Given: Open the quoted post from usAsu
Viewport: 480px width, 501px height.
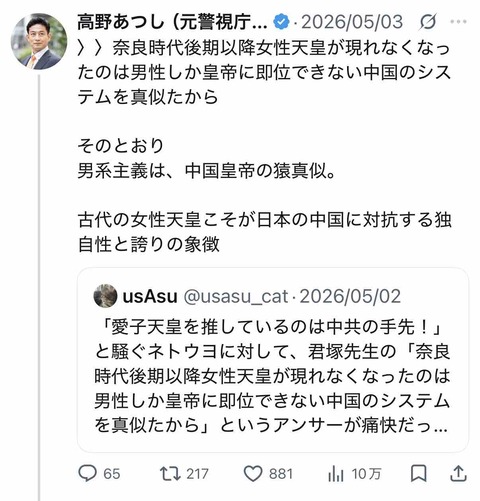Looking at the screenshot, I should 273,360.
